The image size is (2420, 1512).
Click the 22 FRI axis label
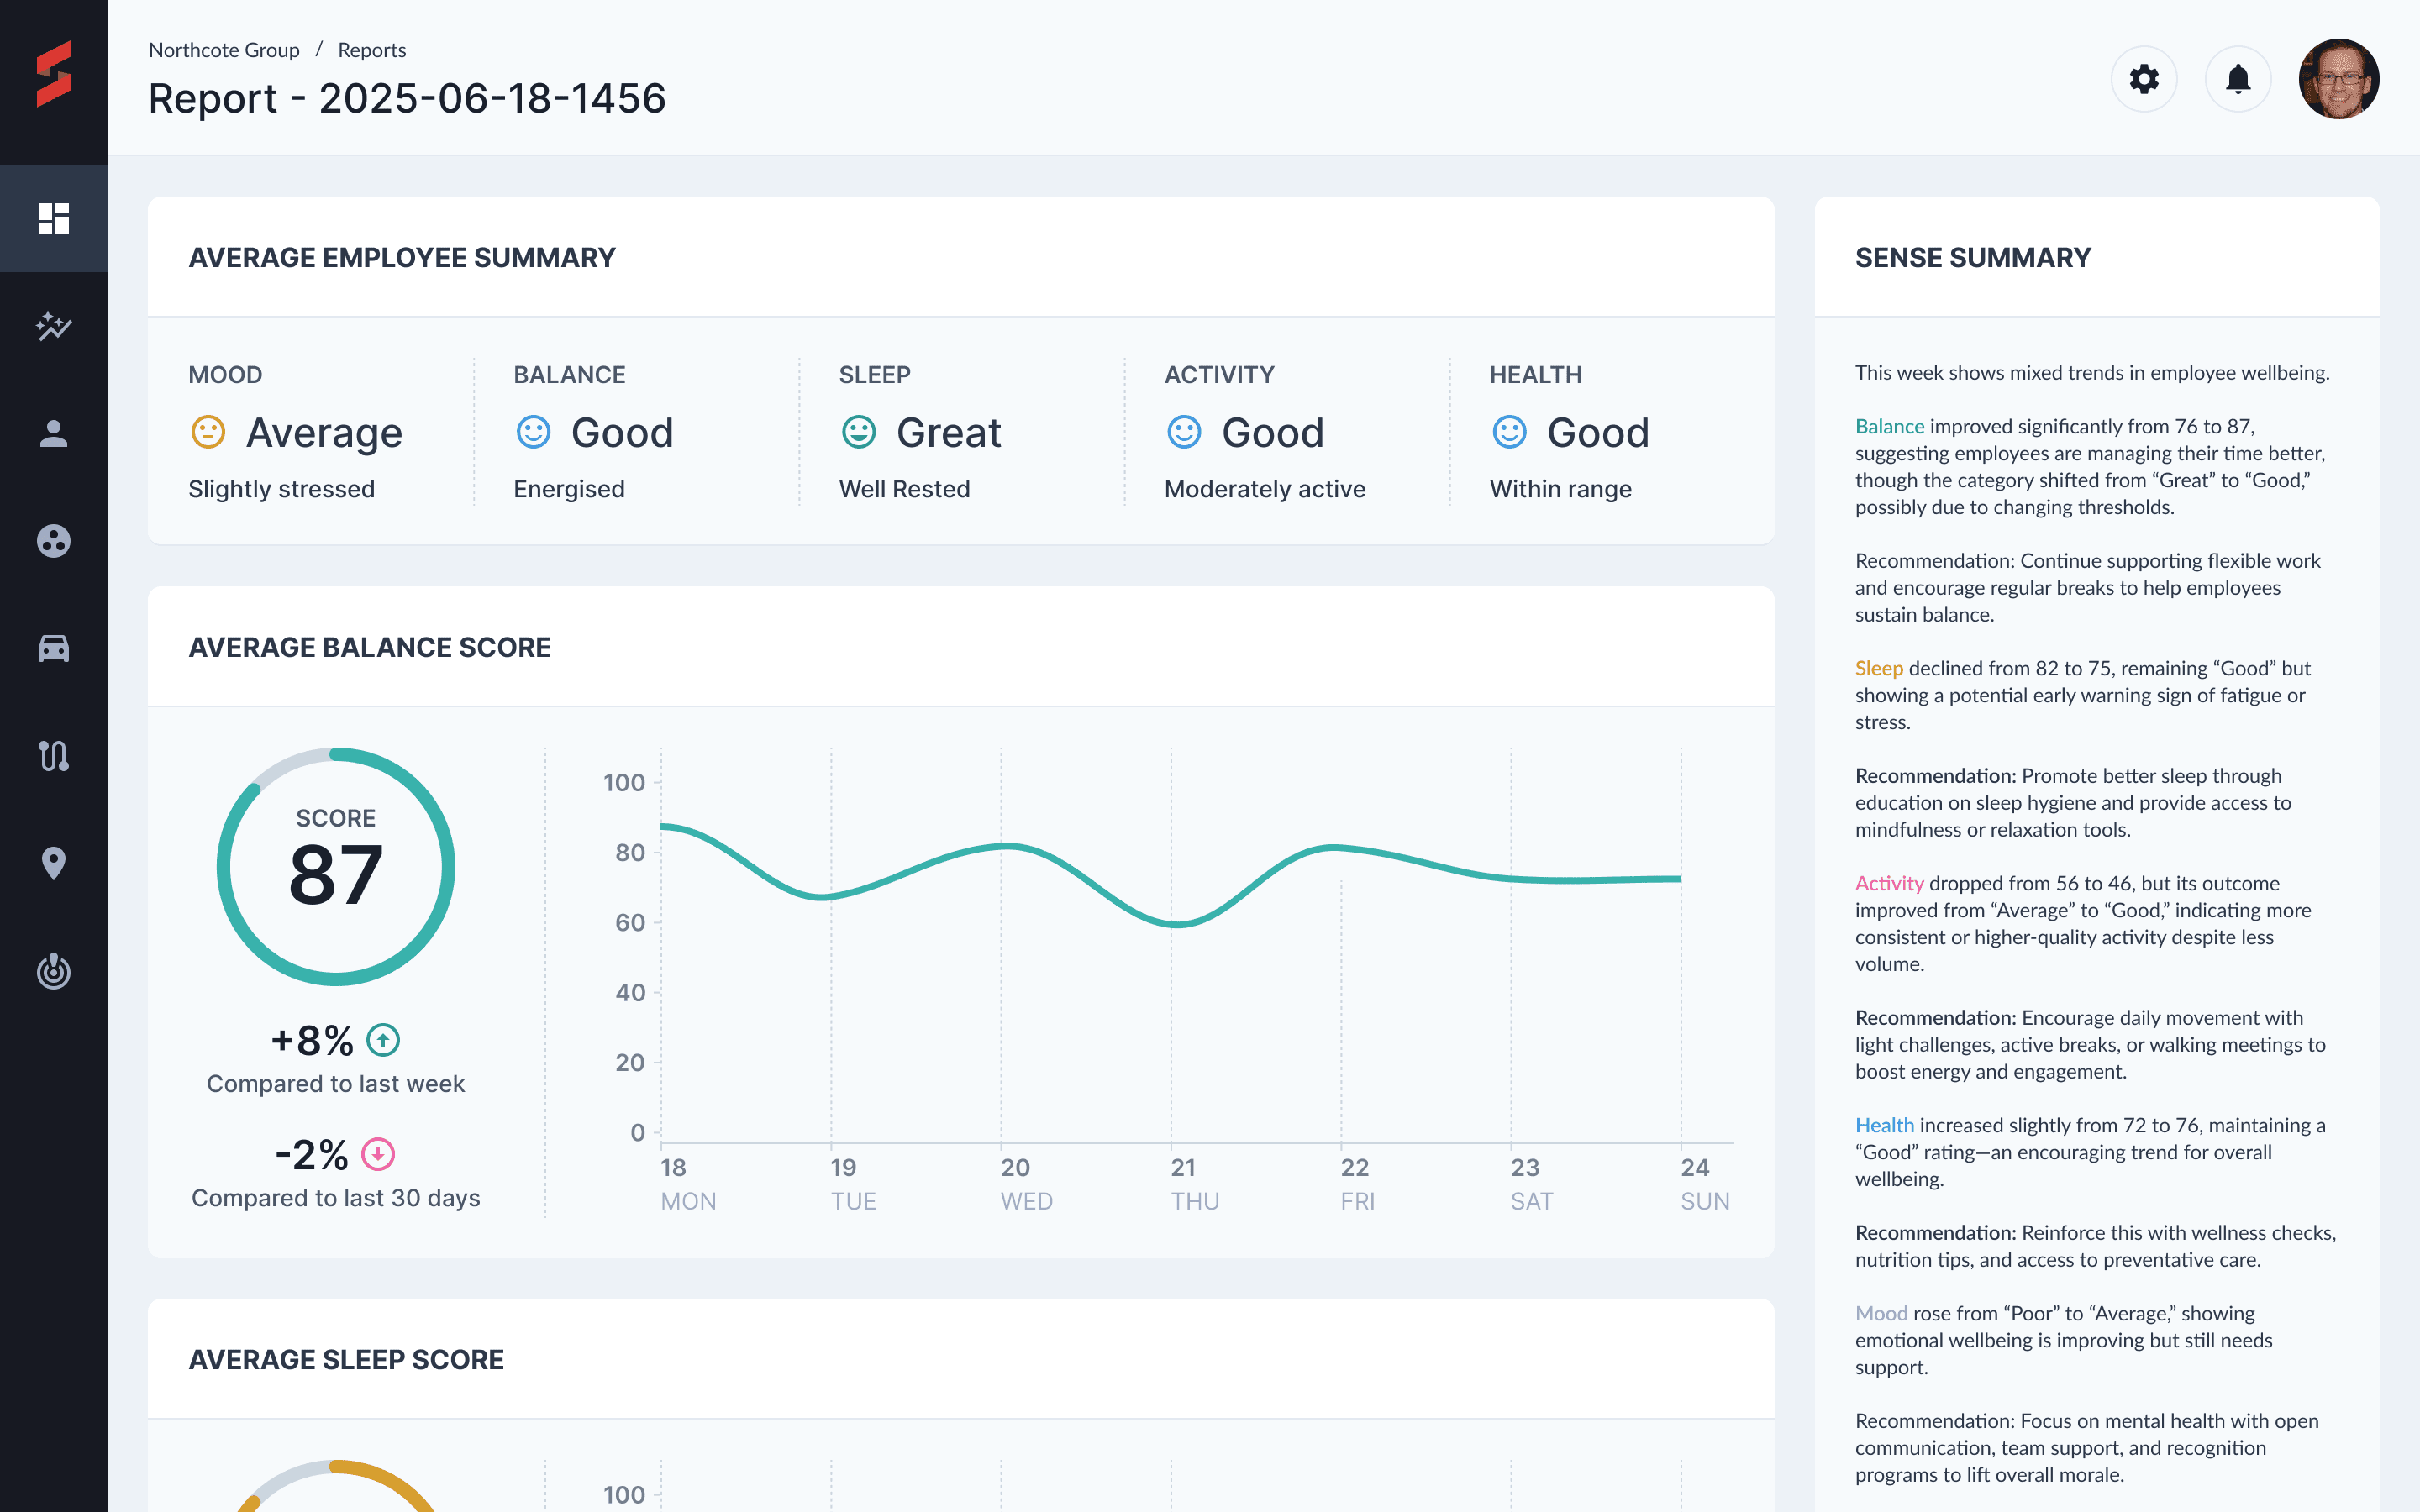point(1358,1184)
